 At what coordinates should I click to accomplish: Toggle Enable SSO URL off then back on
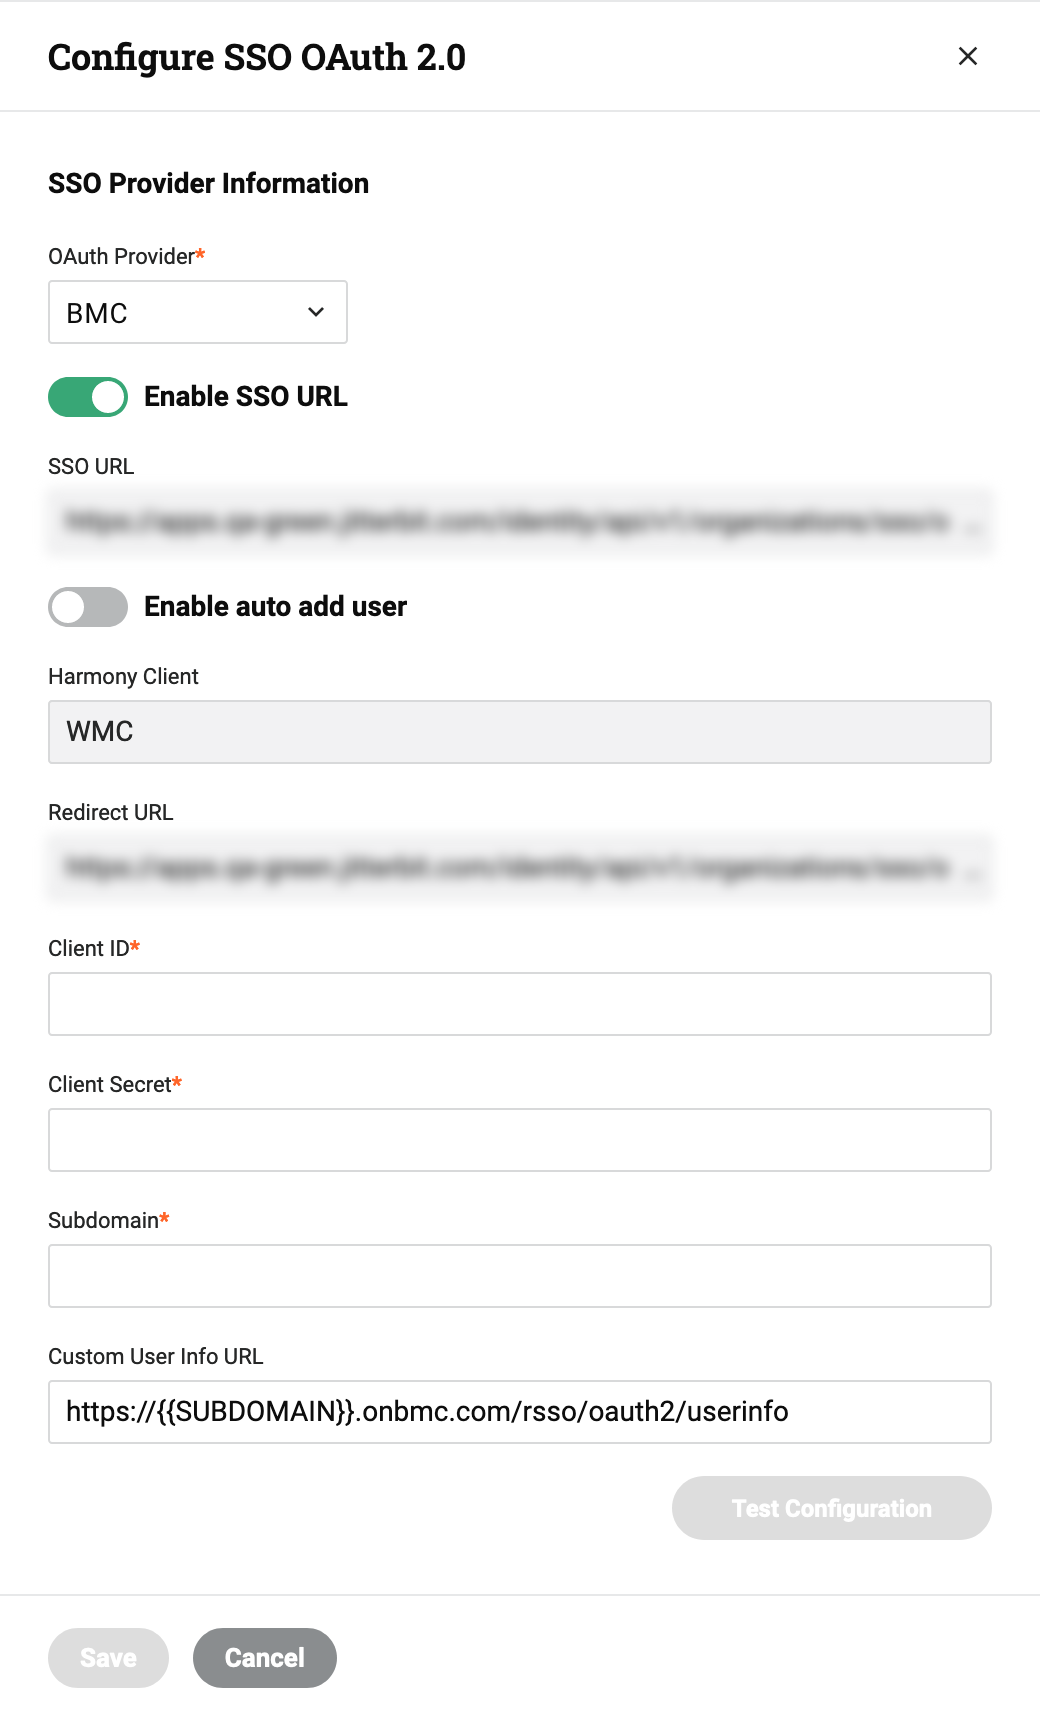click(88, 396)
